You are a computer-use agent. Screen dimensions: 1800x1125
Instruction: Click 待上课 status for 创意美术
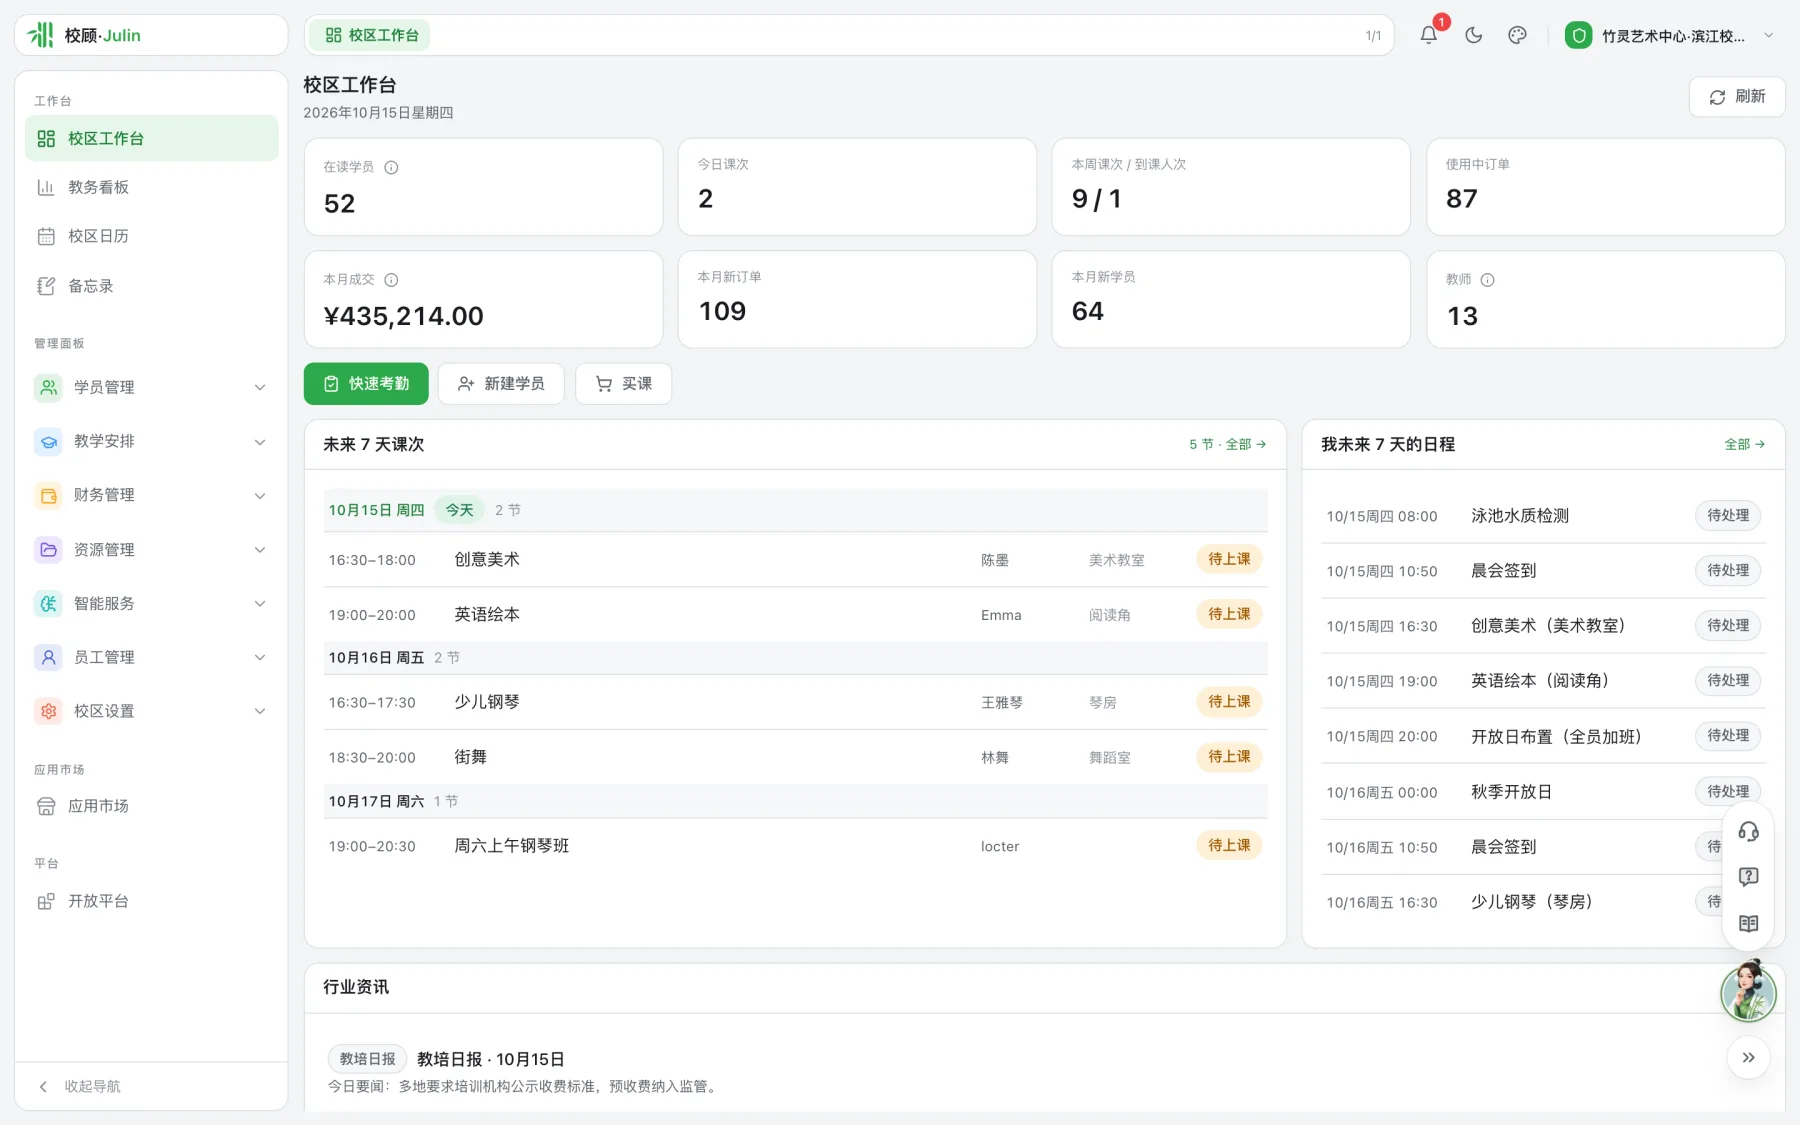point(1229,559)
